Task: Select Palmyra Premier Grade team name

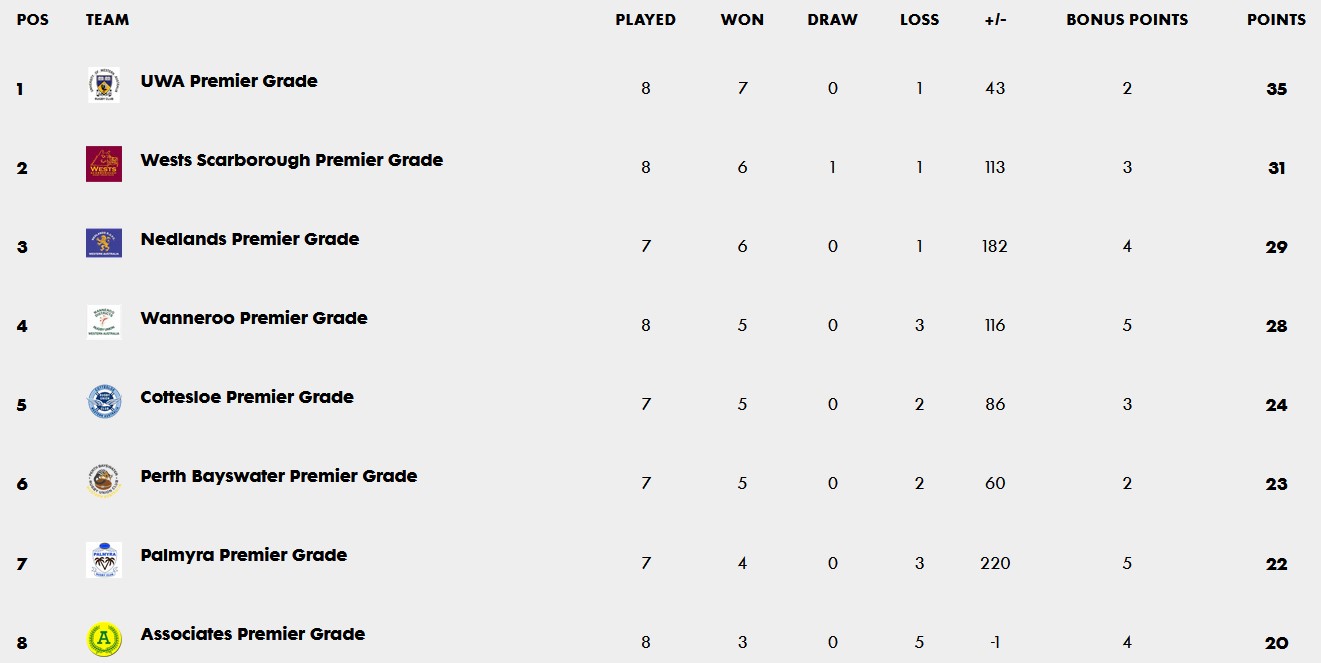Action: click(x=244, y=555)
